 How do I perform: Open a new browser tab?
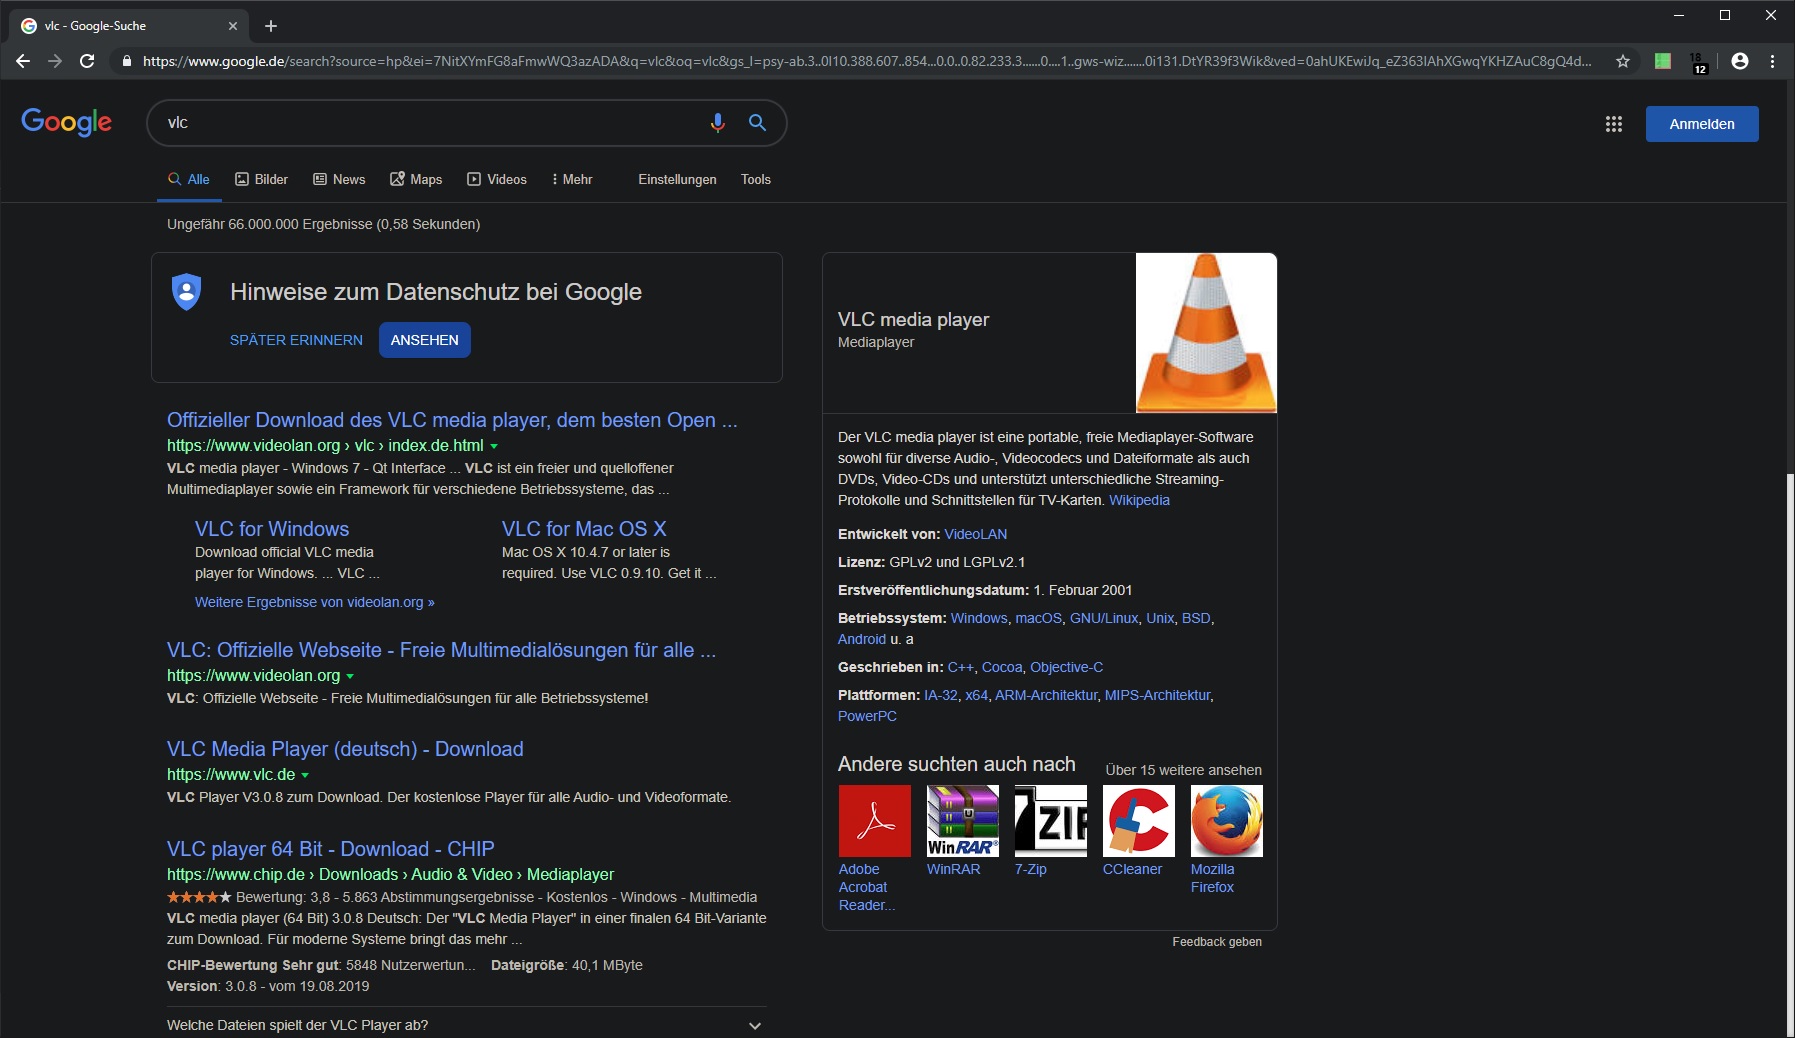click(271, 26)
